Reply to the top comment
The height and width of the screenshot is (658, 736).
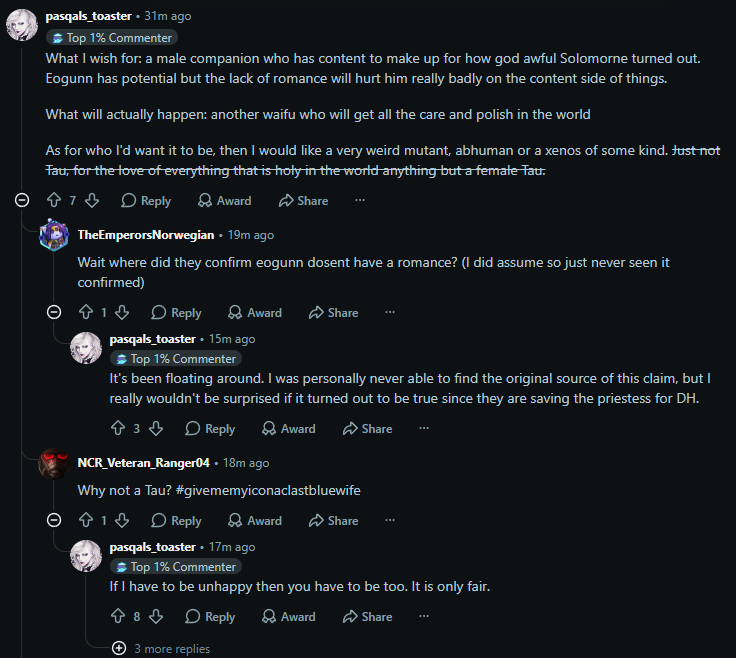click(x=146, y=200)
